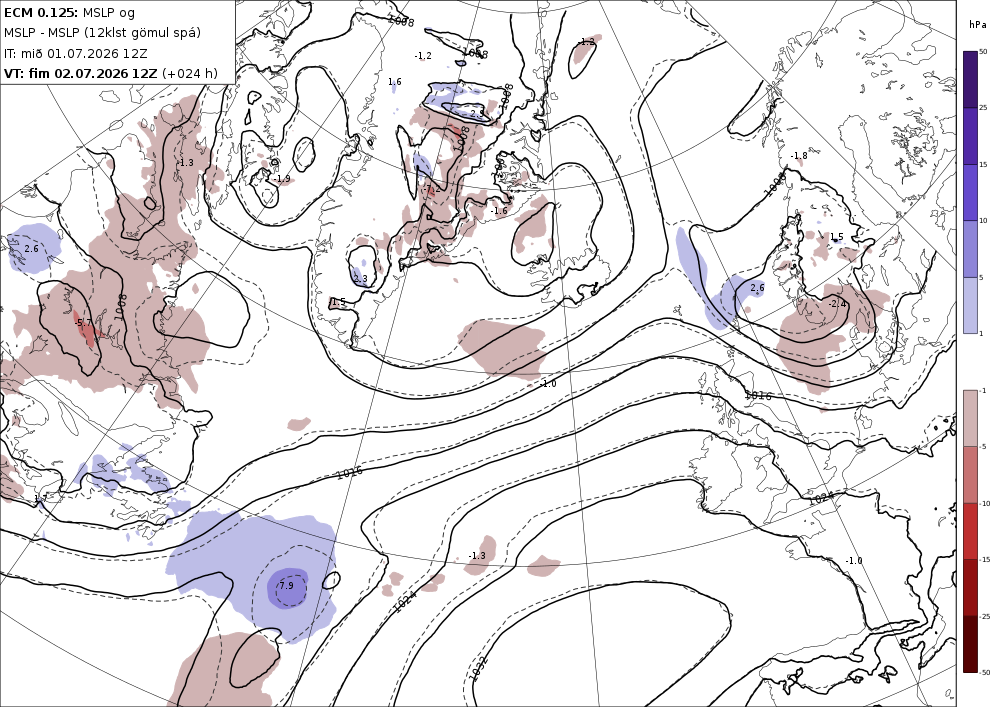Select the 1 to 5 hPa palest blue swatch
Viewport: 1000px width, 707px height.
tap(970, 305)
